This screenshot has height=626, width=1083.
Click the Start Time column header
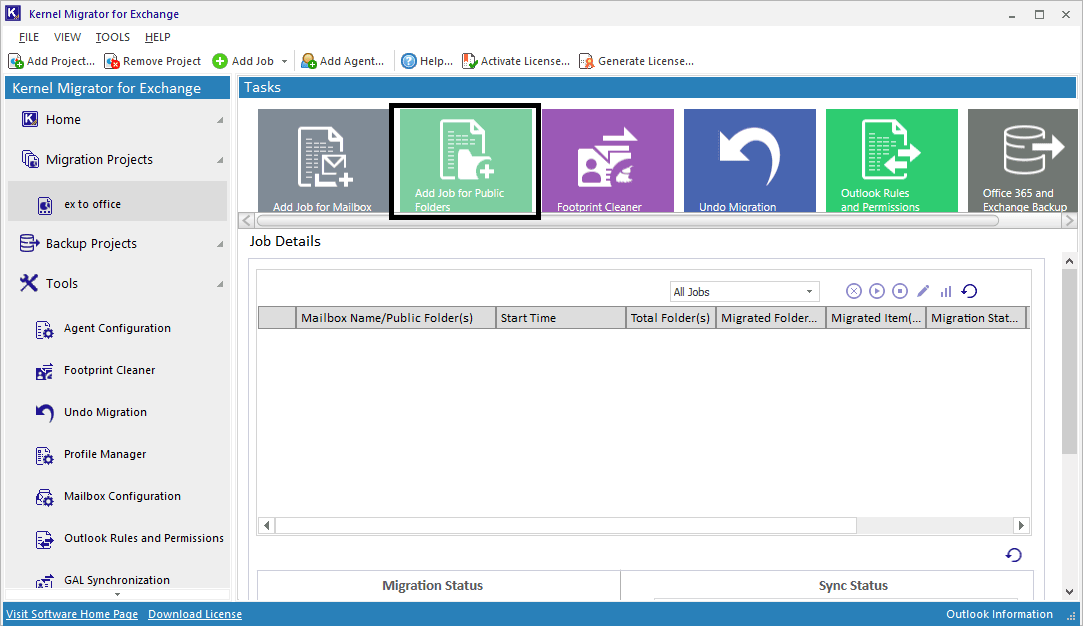click(561, 318)
